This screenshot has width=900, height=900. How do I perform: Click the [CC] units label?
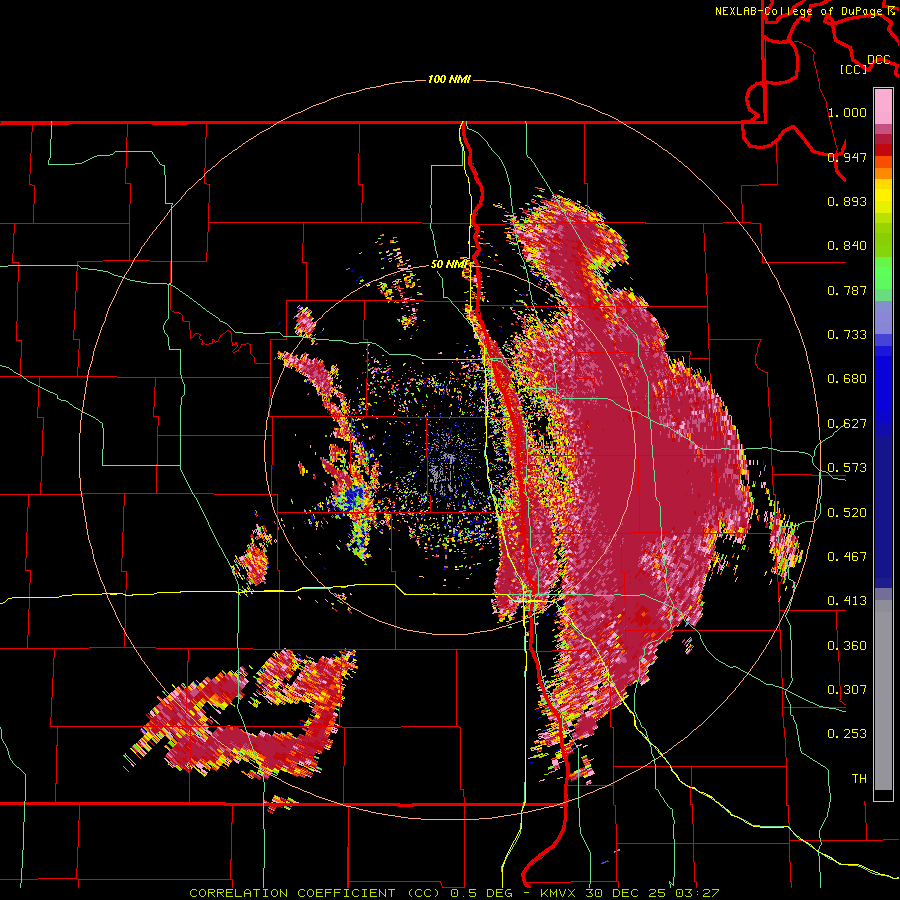854,69
